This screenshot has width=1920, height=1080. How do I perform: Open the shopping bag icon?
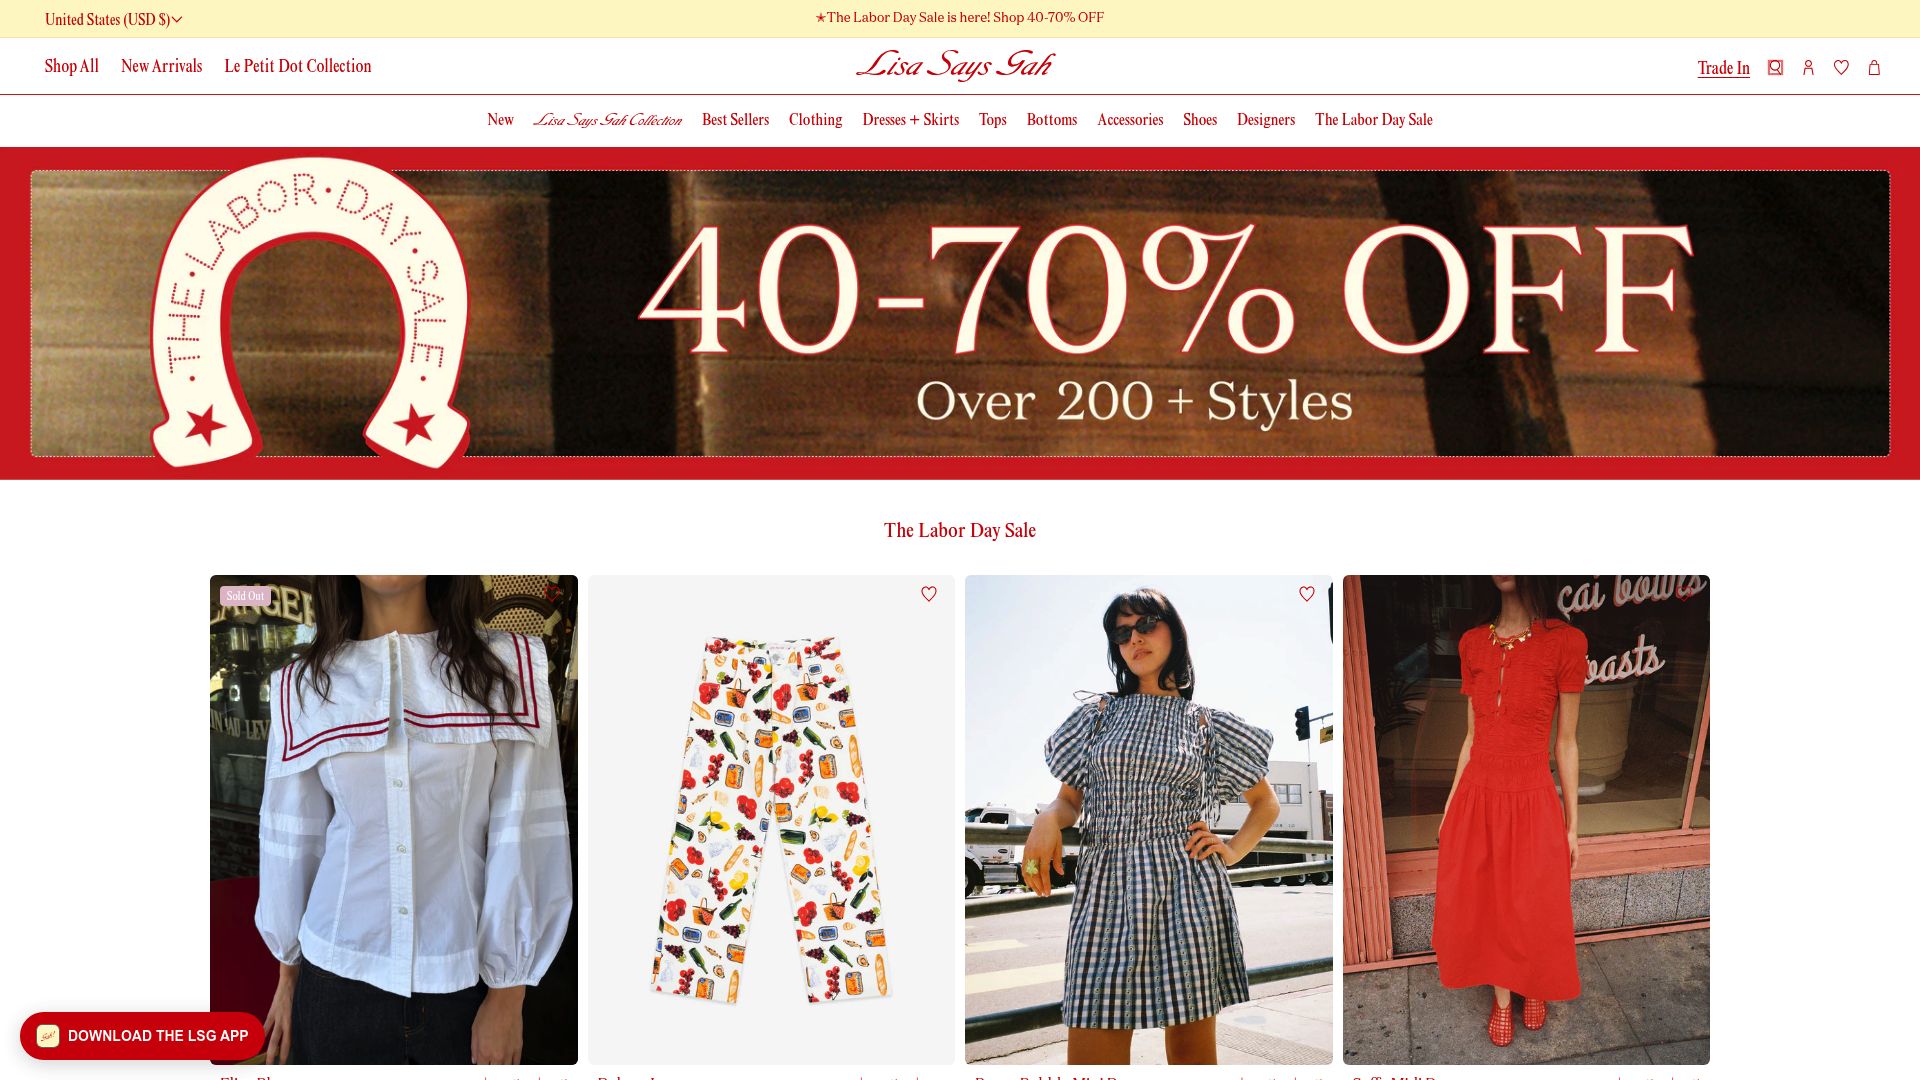pos(1874,67)
